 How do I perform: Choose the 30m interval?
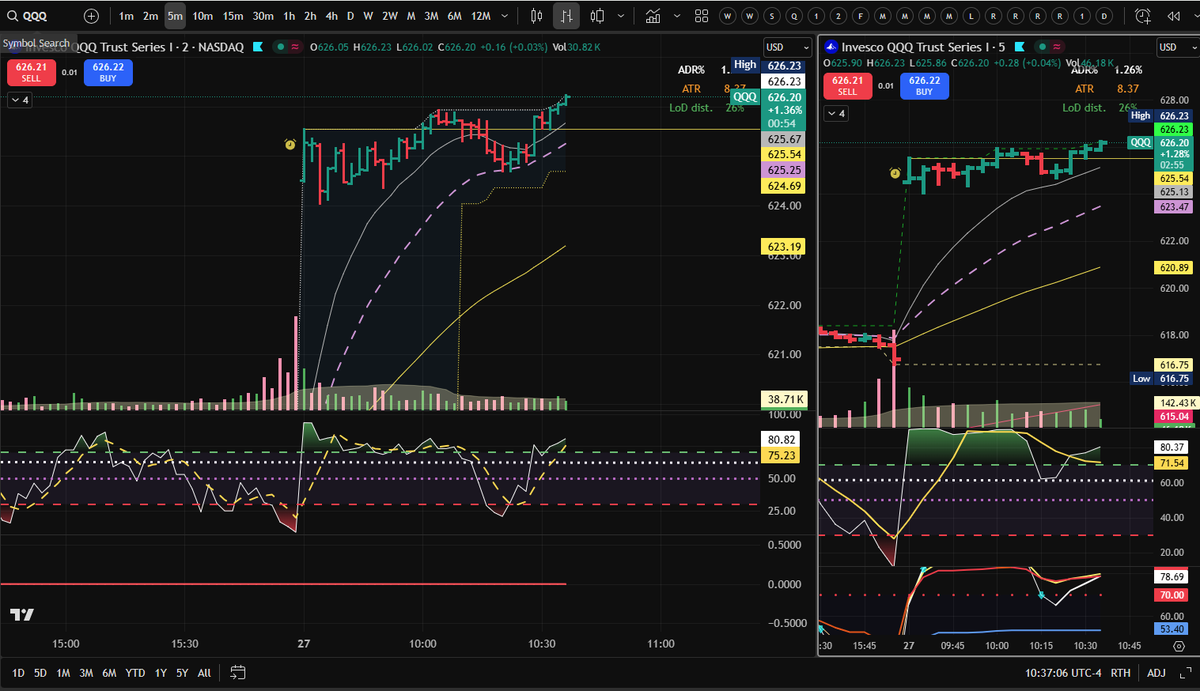tap(263, 16)
